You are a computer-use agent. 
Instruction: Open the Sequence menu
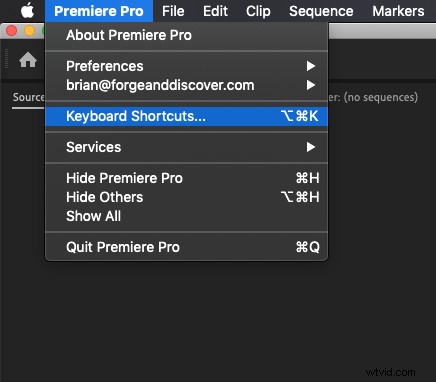pos(321,11)
